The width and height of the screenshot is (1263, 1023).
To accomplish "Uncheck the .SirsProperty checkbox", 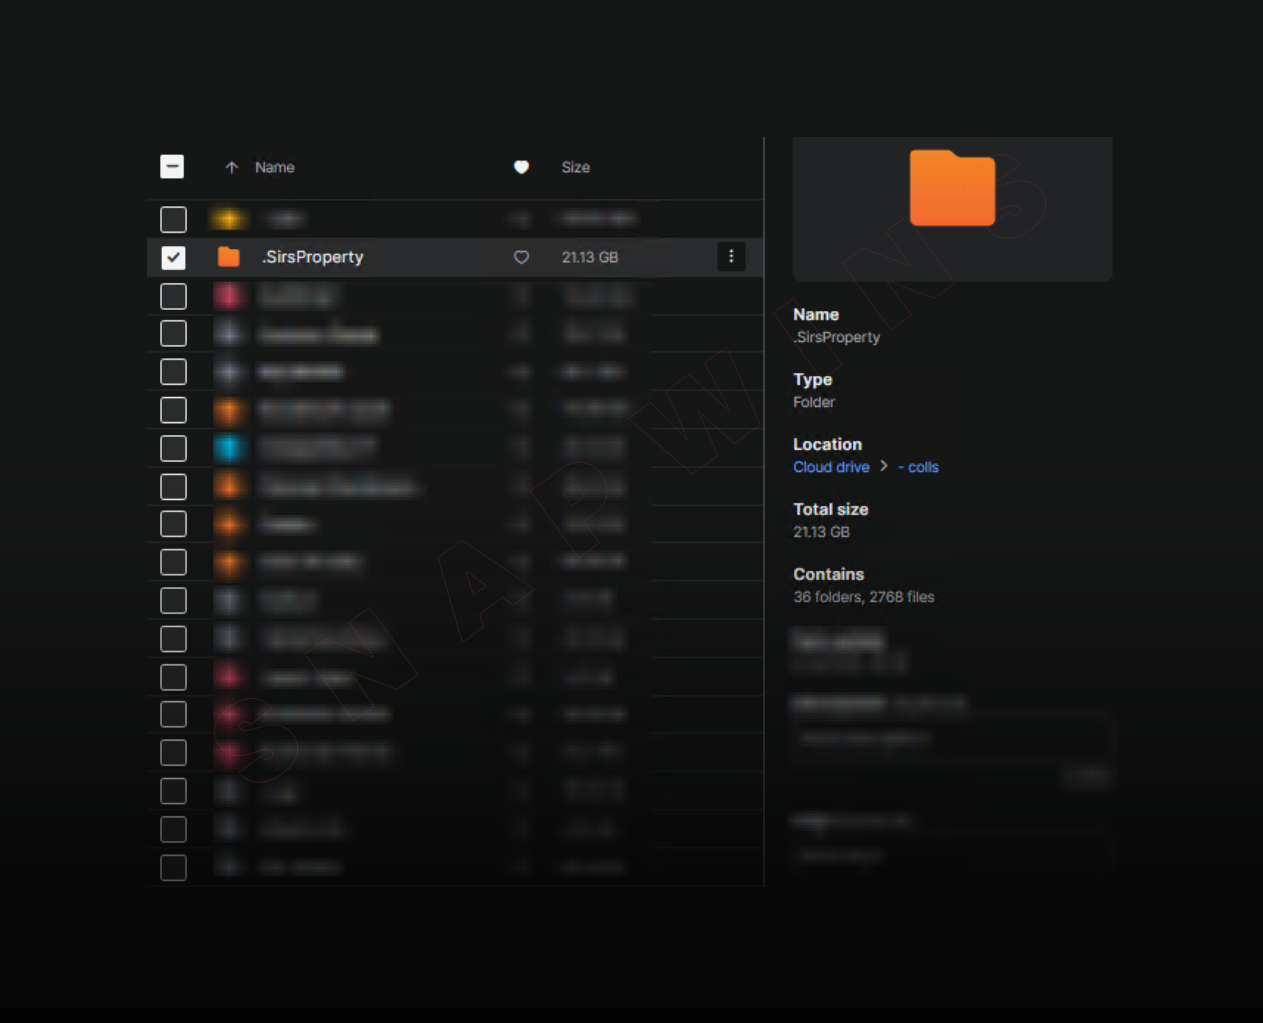I will (173, 257).
